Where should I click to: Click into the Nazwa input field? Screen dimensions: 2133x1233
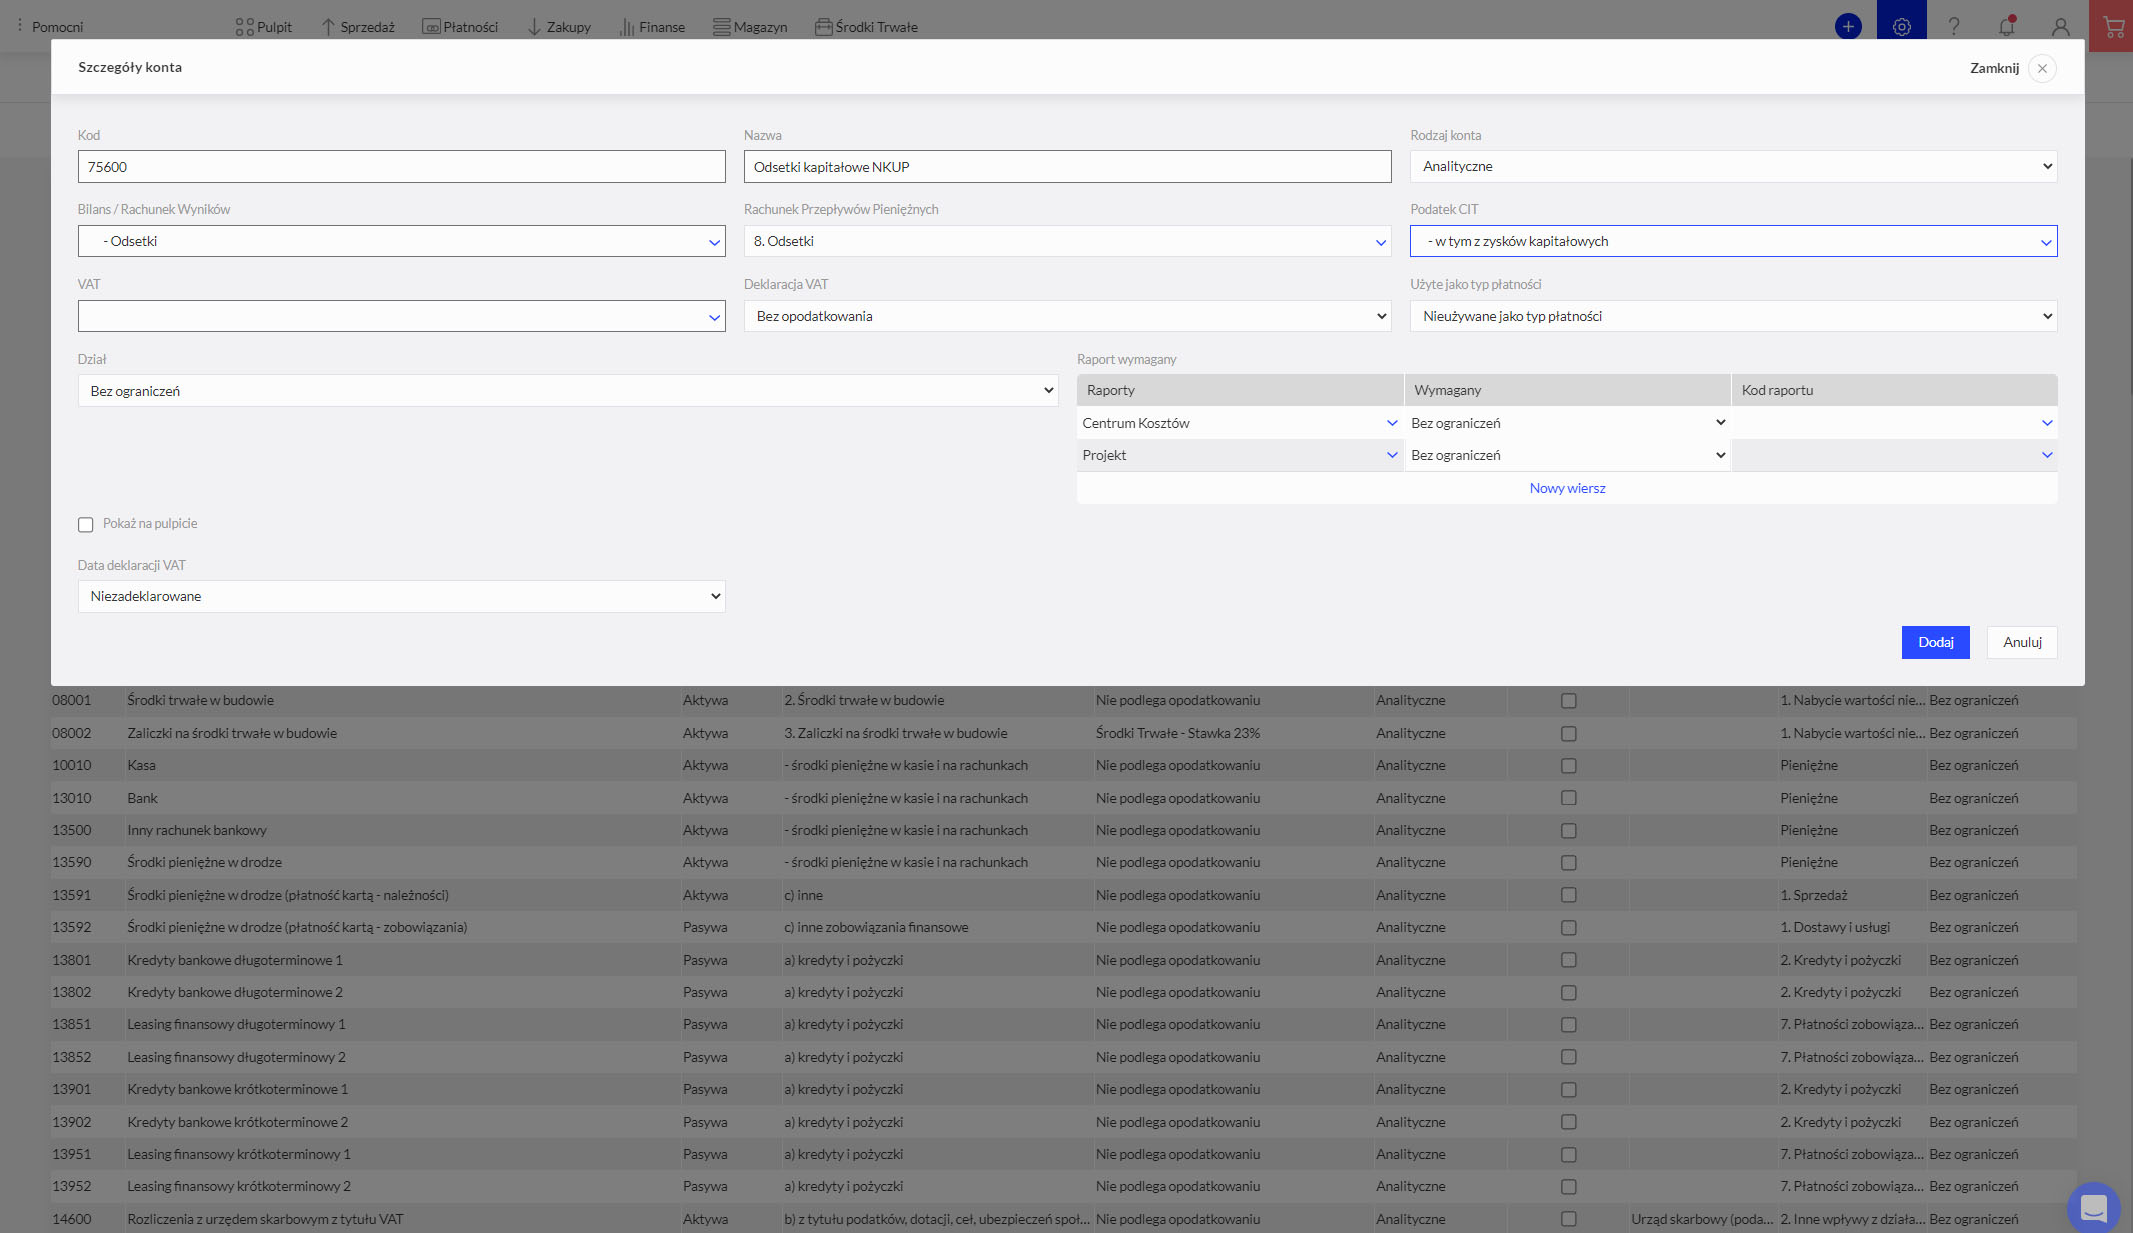1067,167
